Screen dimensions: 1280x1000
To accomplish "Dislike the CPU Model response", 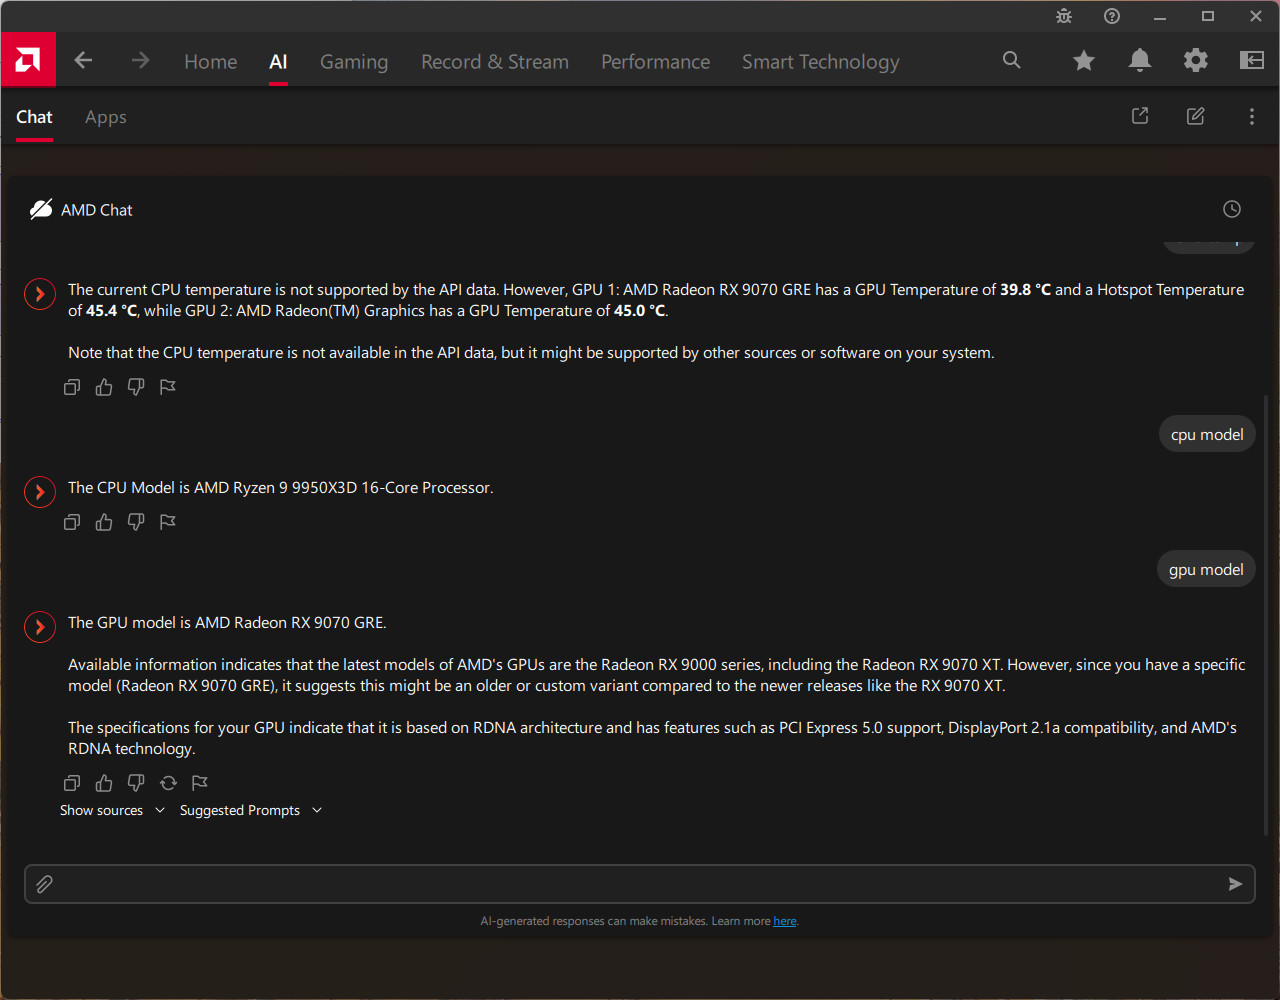I will pyautogui.click(x=136, y=522).
